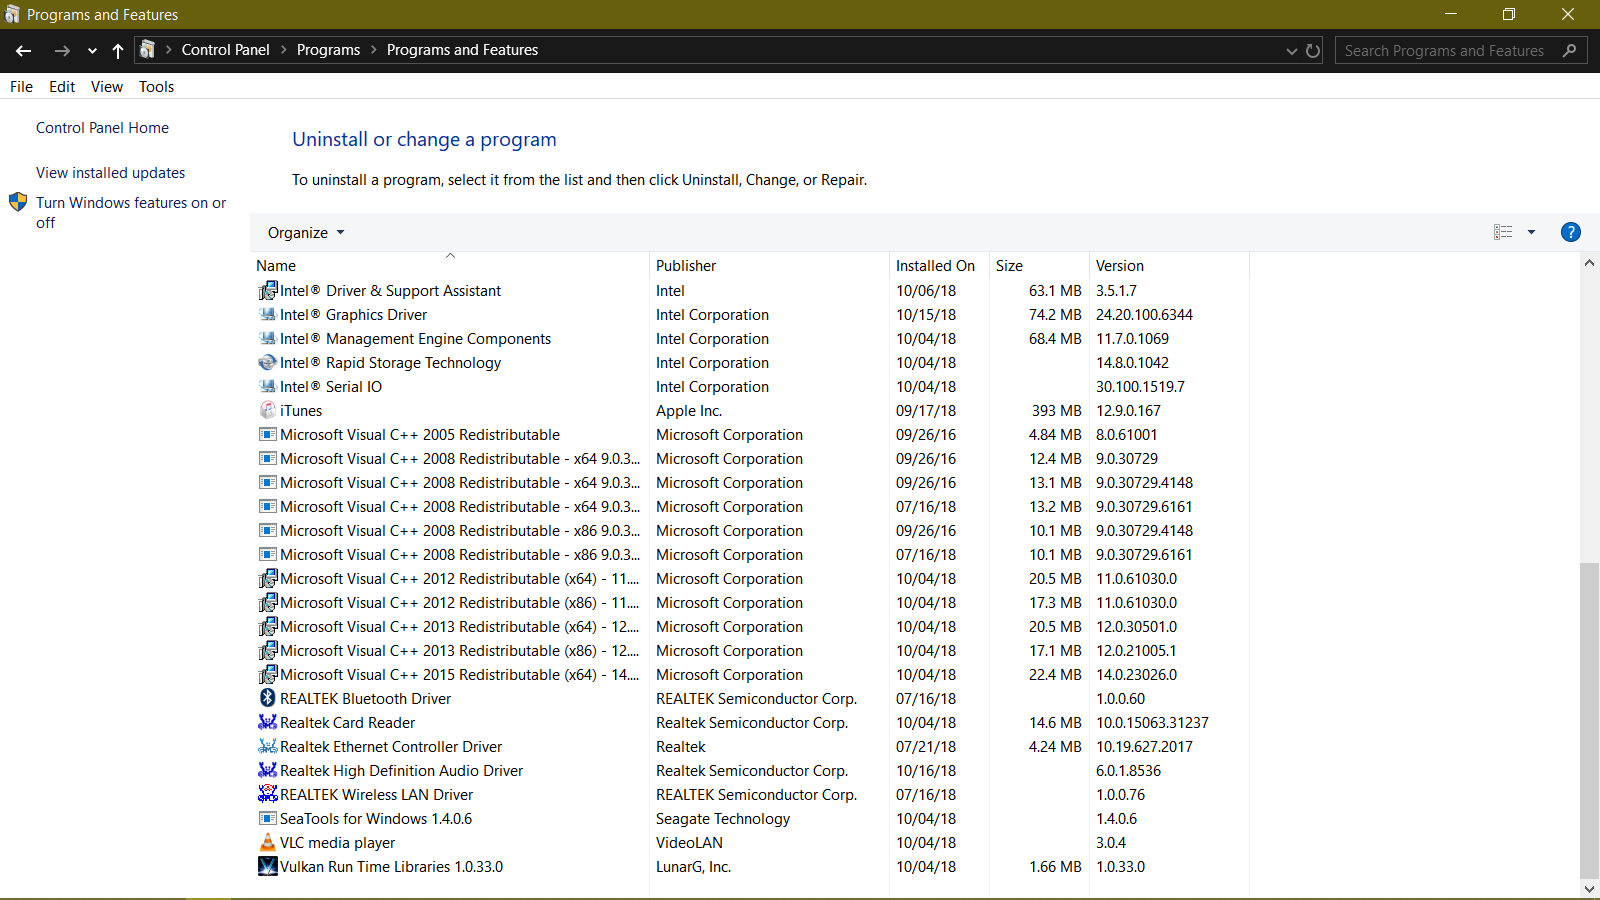Viewport: 1600px width, 900px height.
Task: Expand the breadcrumb chevron after Control Panel
Action: tap(283, 50)
